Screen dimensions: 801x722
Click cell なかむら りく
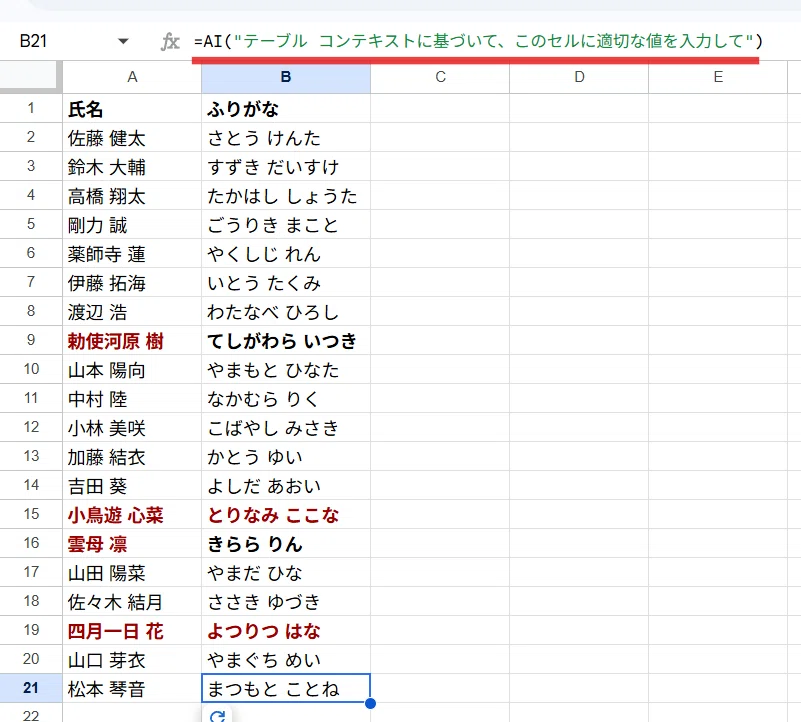286,398
